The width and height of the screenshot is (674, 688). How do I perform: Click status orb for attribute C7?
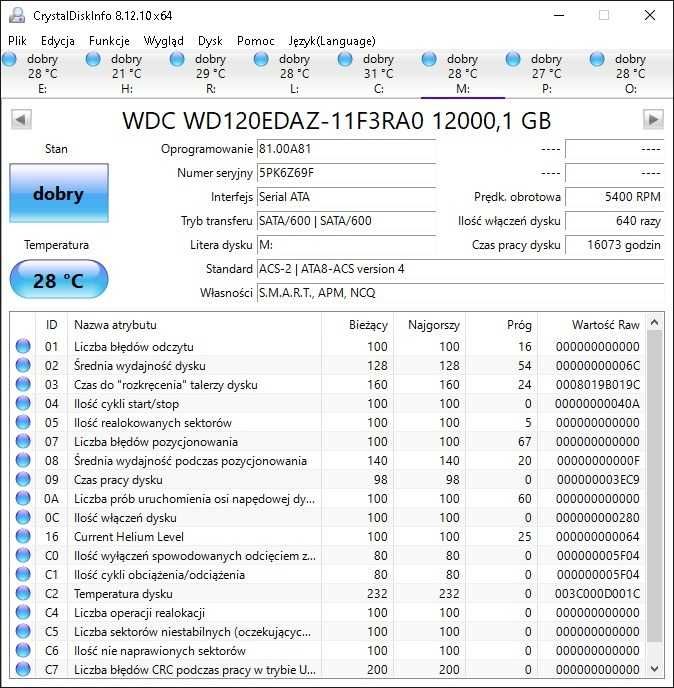pyautogui.click(x=23, y=669)
